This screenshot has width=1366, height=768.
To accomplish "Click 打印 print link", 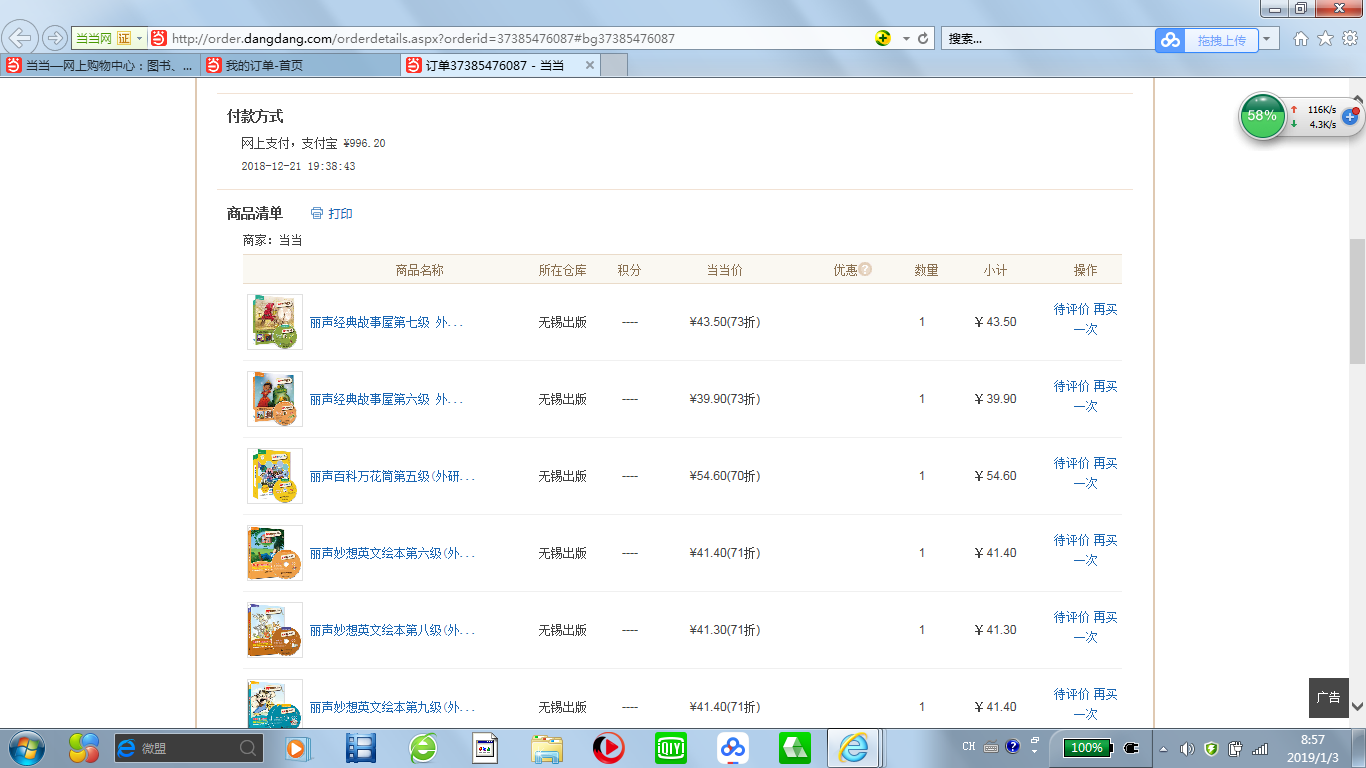I will point(341,214).
